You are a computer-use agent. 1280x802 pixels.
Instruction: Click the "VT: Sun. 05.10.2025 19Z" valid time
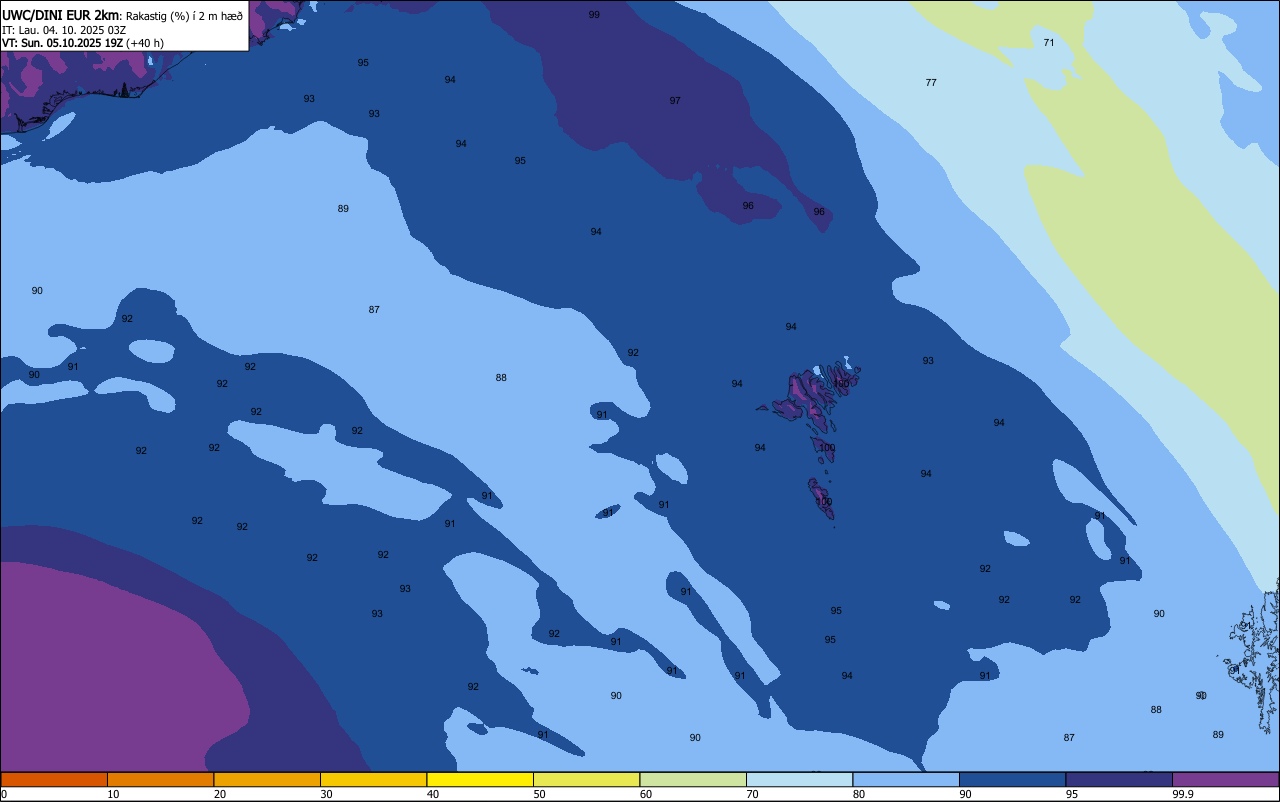click(x=62, y=43)
